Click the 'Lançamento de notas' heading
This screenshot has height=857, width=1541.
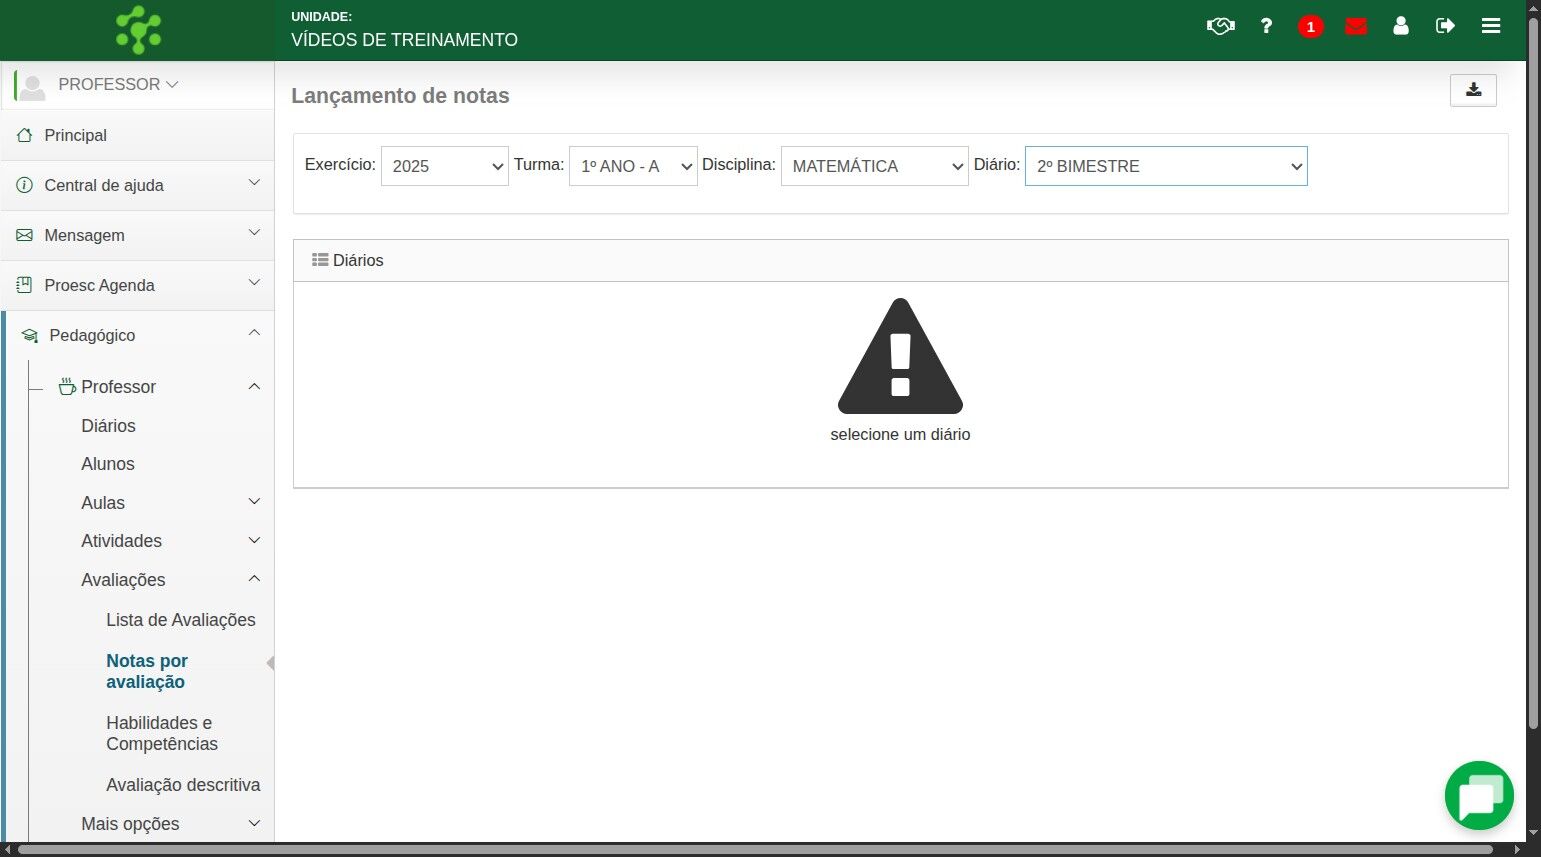click(400, 96)
